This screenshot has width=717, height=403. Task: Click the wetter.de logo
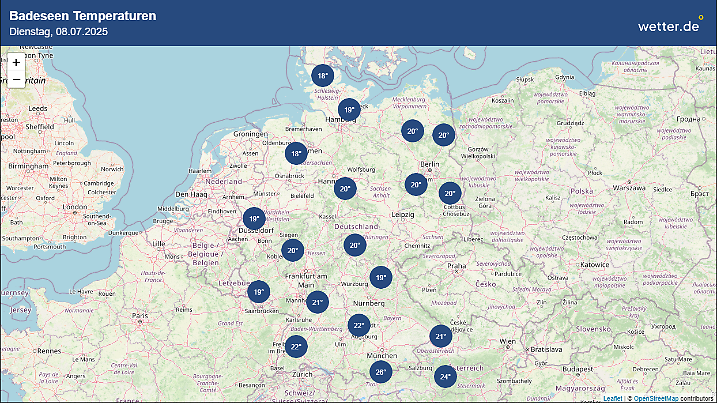coord(670,25)
